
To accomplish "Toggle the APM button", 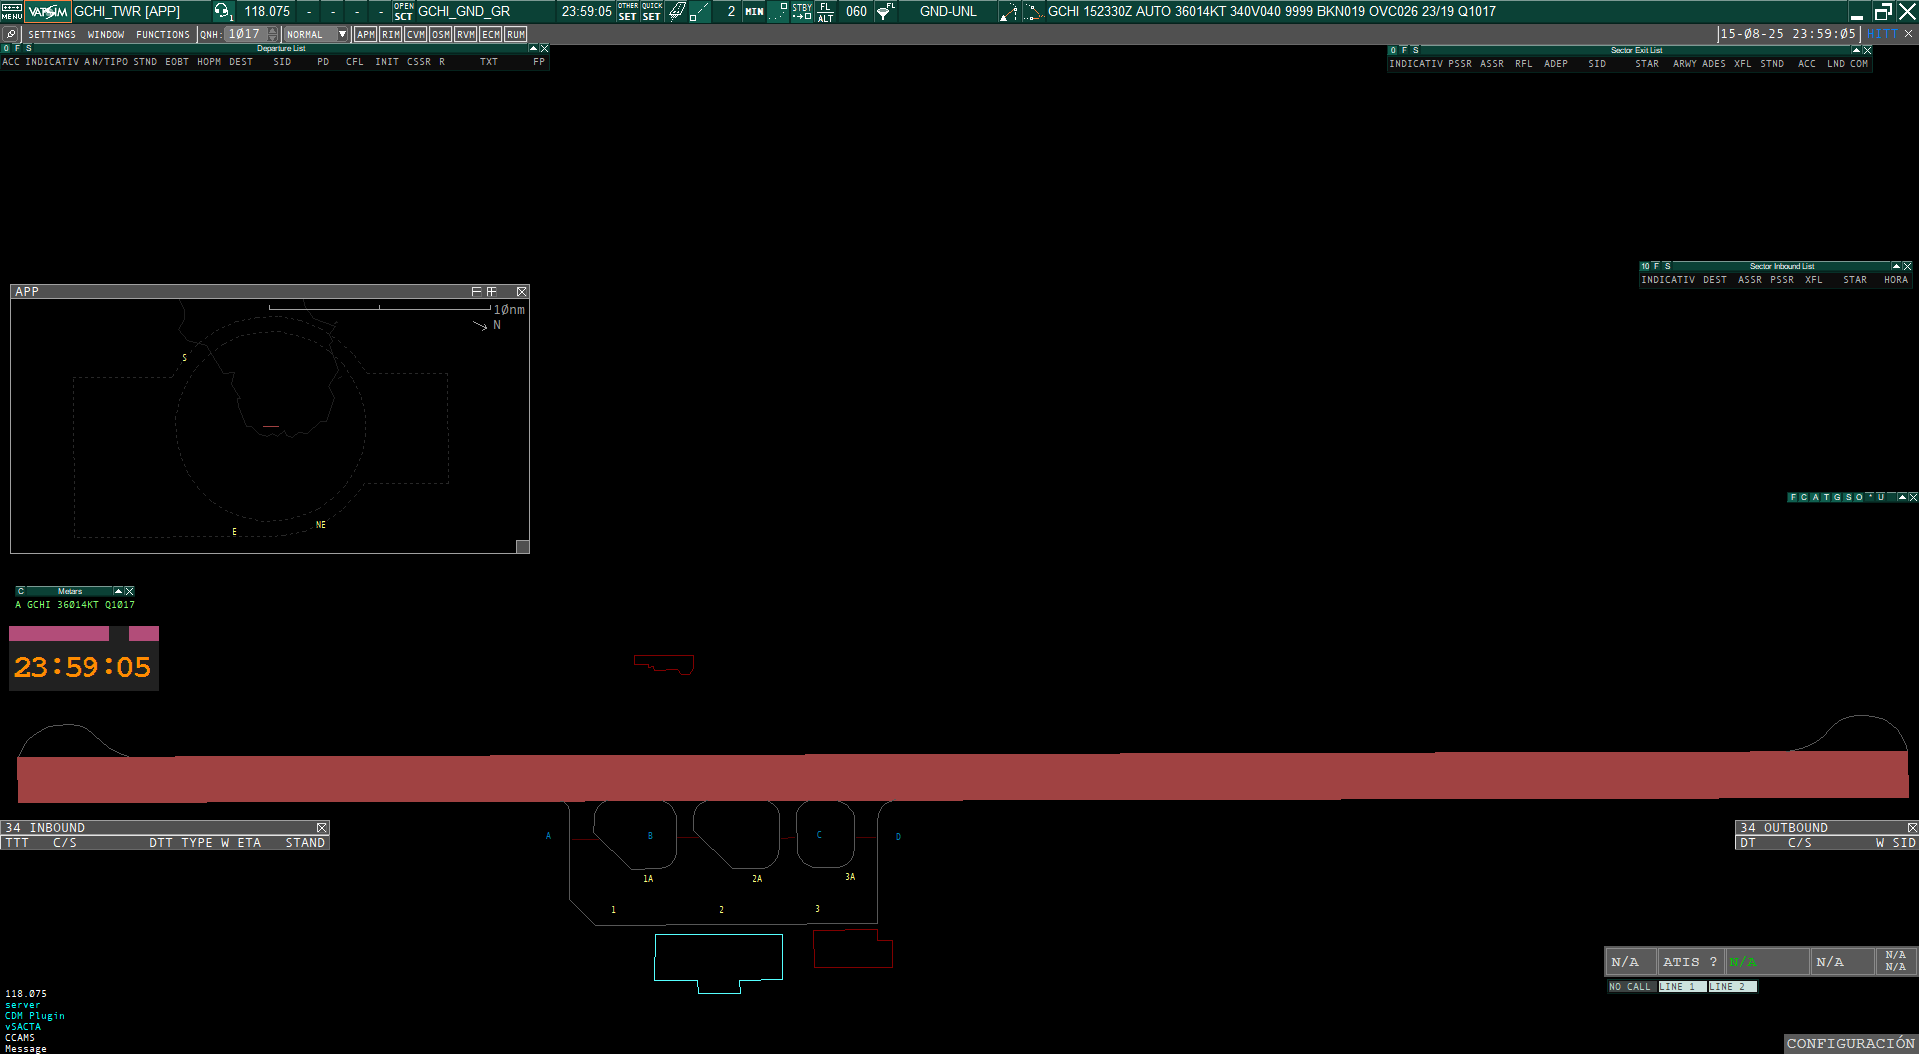I will [366, 34].
